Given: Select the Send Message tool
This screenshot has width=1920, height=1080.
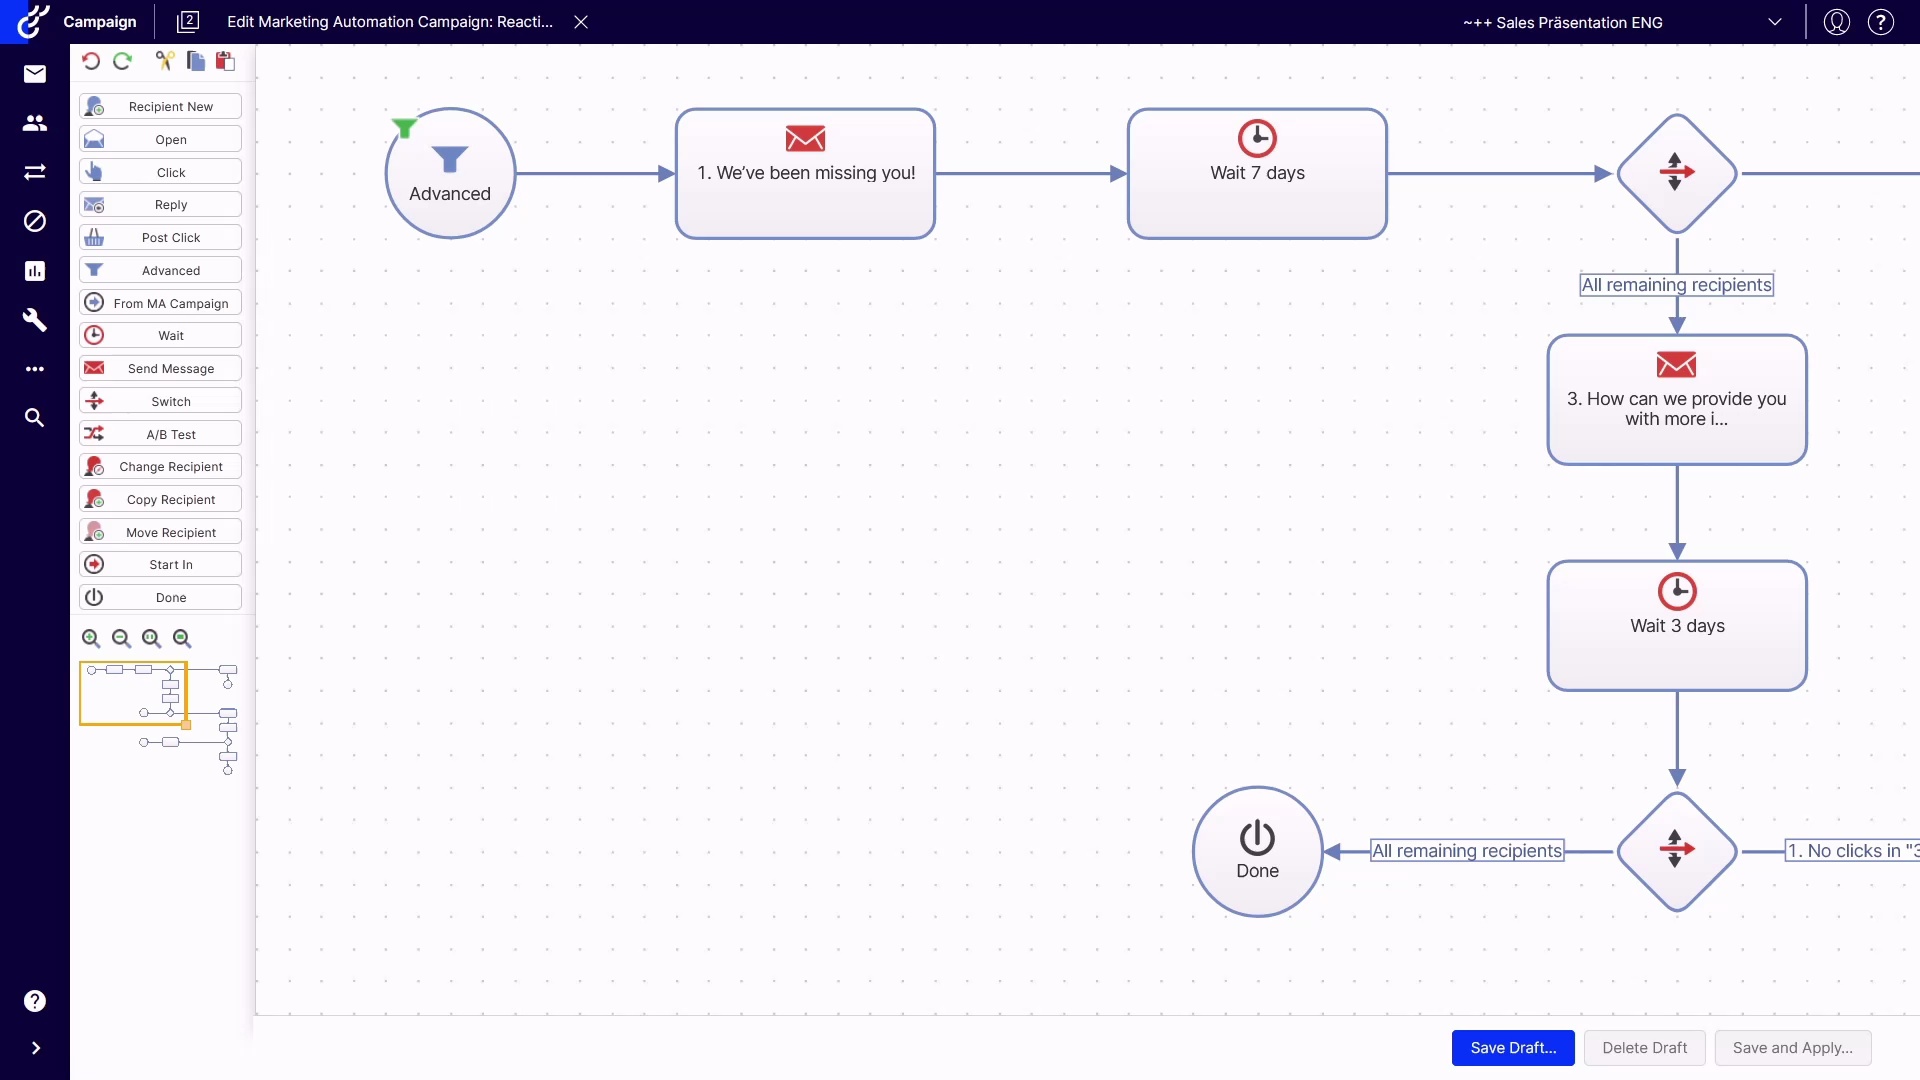Looking at the screenshot, I should (x=160, y=367).
